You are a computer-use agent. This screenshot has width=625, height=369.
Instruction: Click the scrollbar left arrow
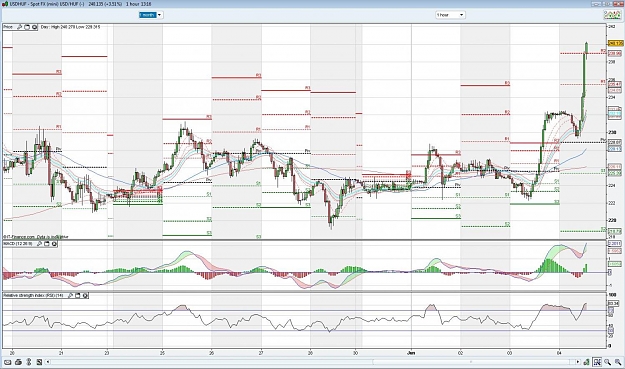48,362
